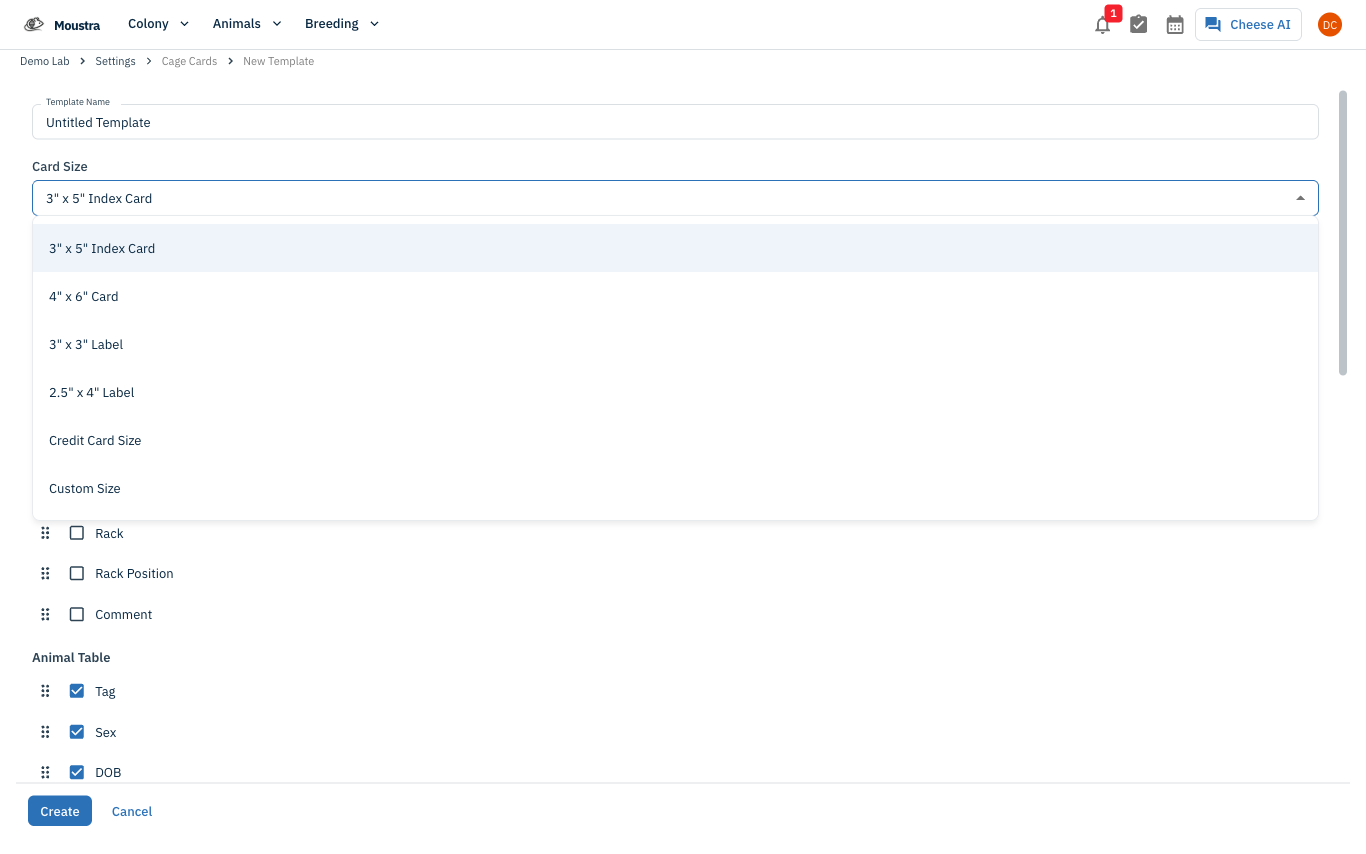Open the tasks checklist icon
The image size is (1366, 854).
[1139, 25]
